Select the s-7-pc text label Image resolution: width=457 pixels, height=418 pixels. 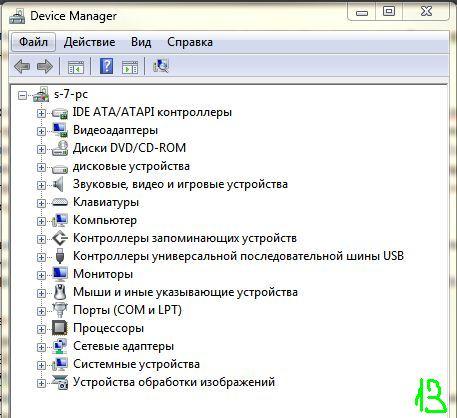pos(71,94)
